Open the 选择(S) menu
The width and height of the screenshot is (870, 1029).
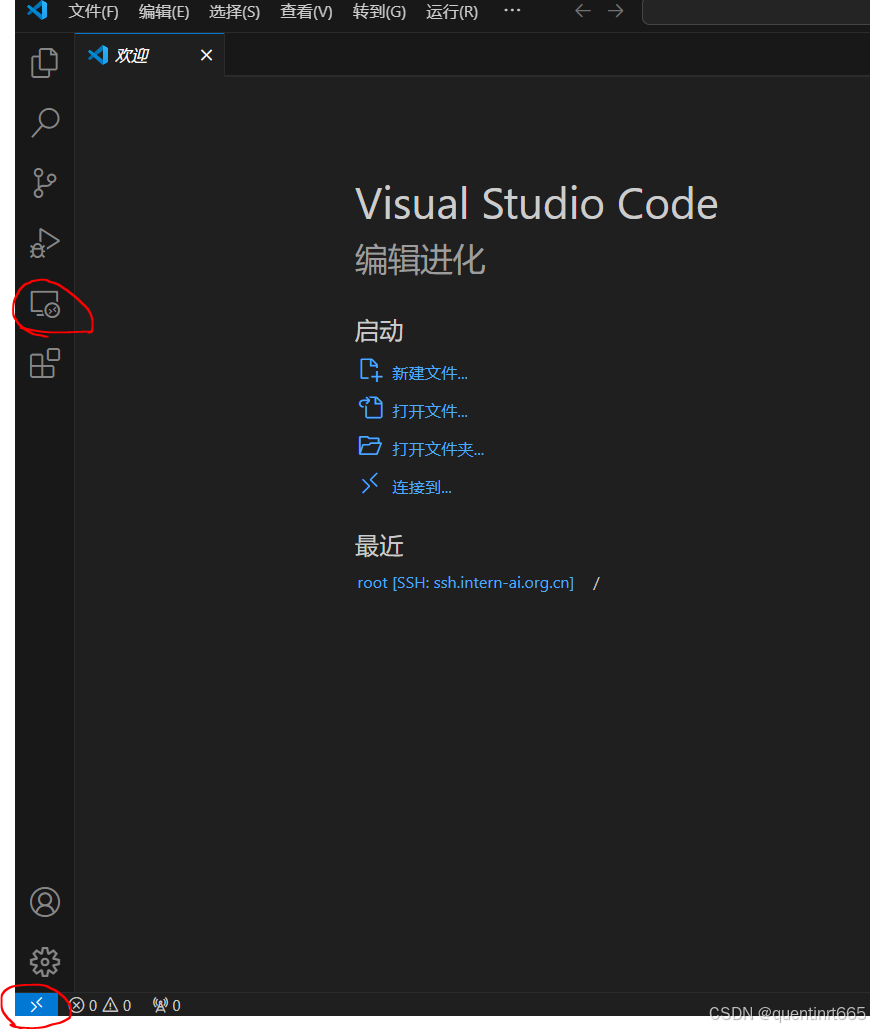(x=234, y=12)
